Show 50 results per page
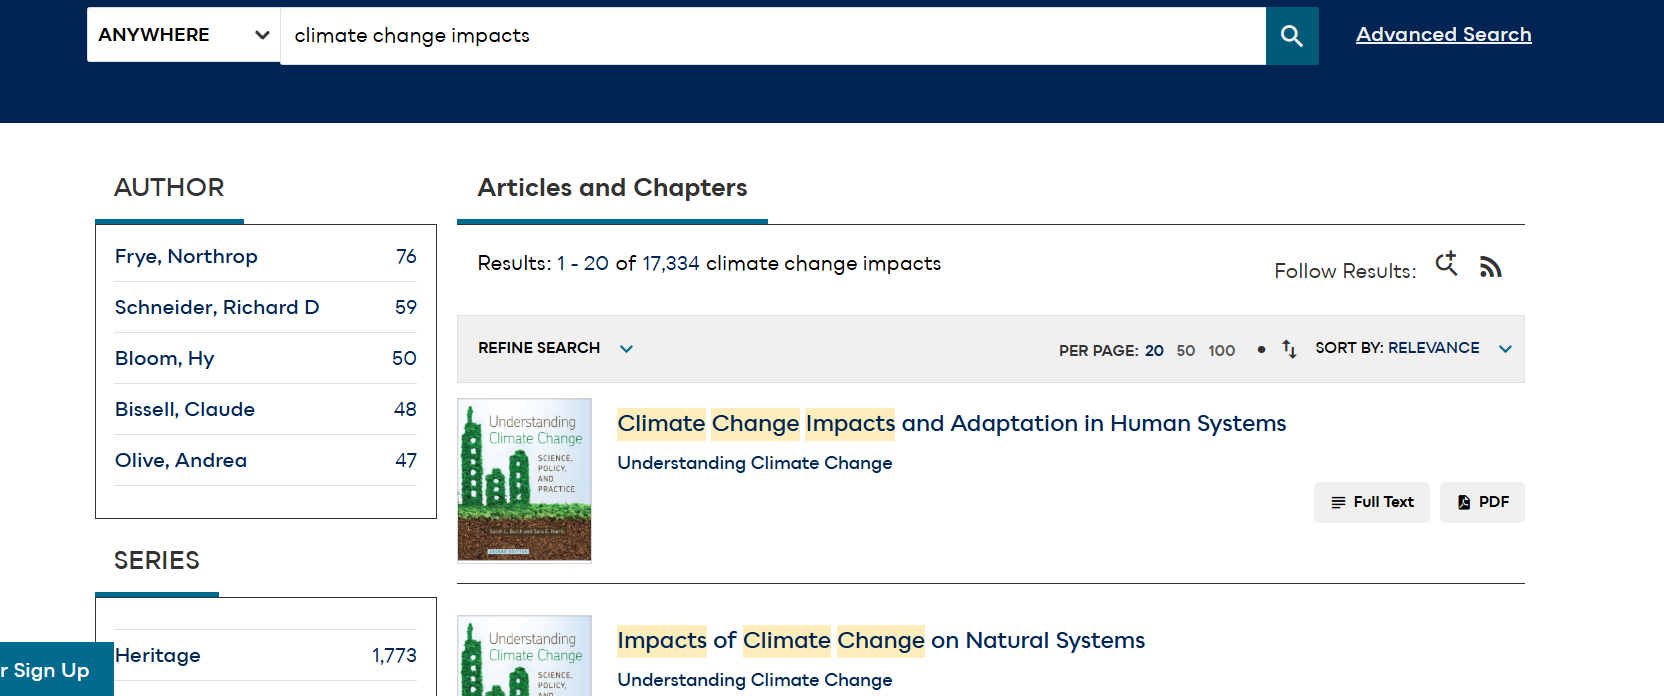The height and width of the screenshot is (696, 1664). [1185, 350]
